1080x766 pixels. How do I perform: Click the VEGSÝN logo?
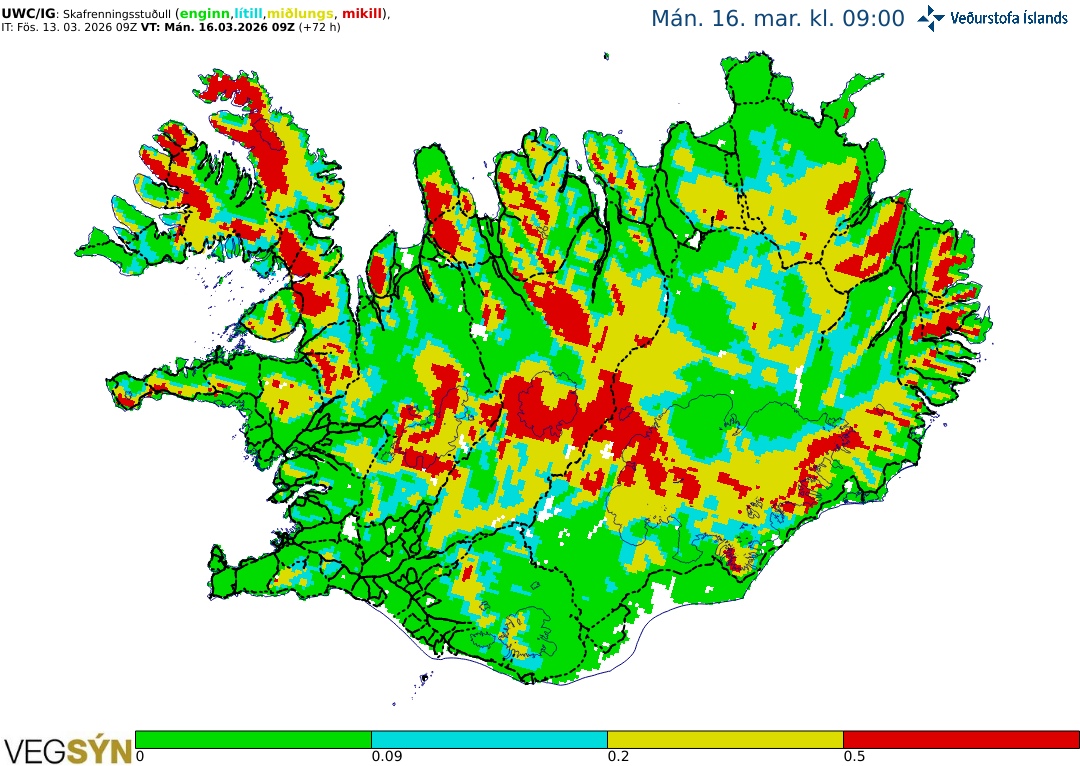pyautogui.click(x=68, y=751)
